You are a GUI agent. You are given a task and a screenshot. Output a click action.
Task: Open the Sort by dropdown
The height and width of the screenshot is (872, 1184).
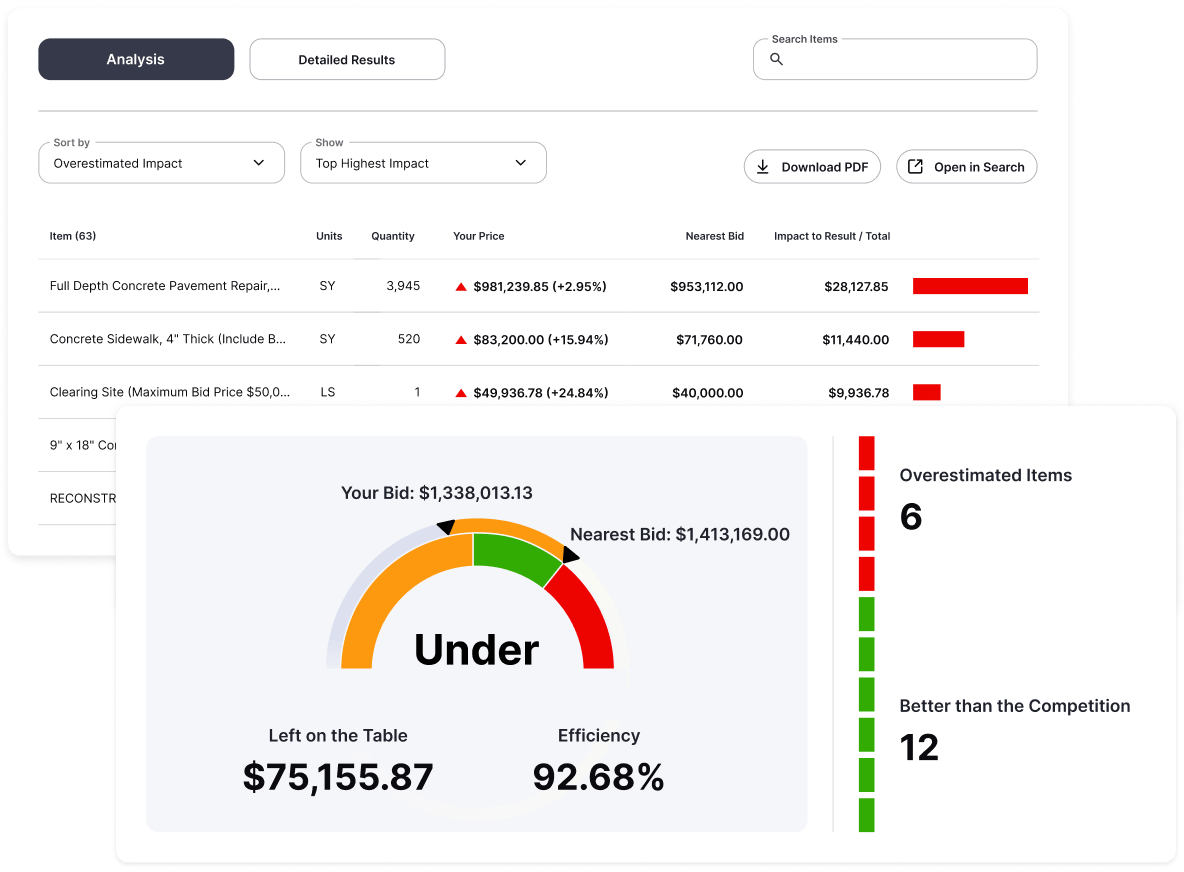click(x=160, y=163)
